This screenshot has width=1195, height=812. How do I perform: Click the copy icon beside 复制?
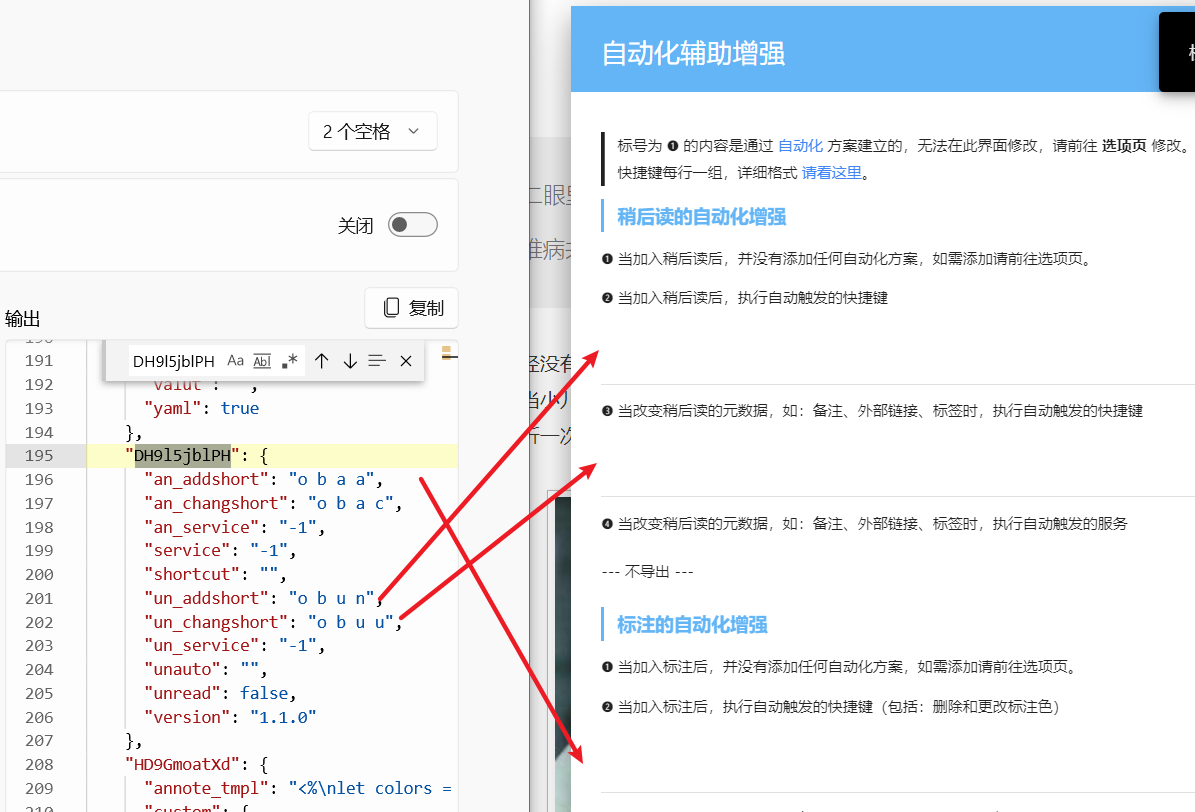coord(390,307)
